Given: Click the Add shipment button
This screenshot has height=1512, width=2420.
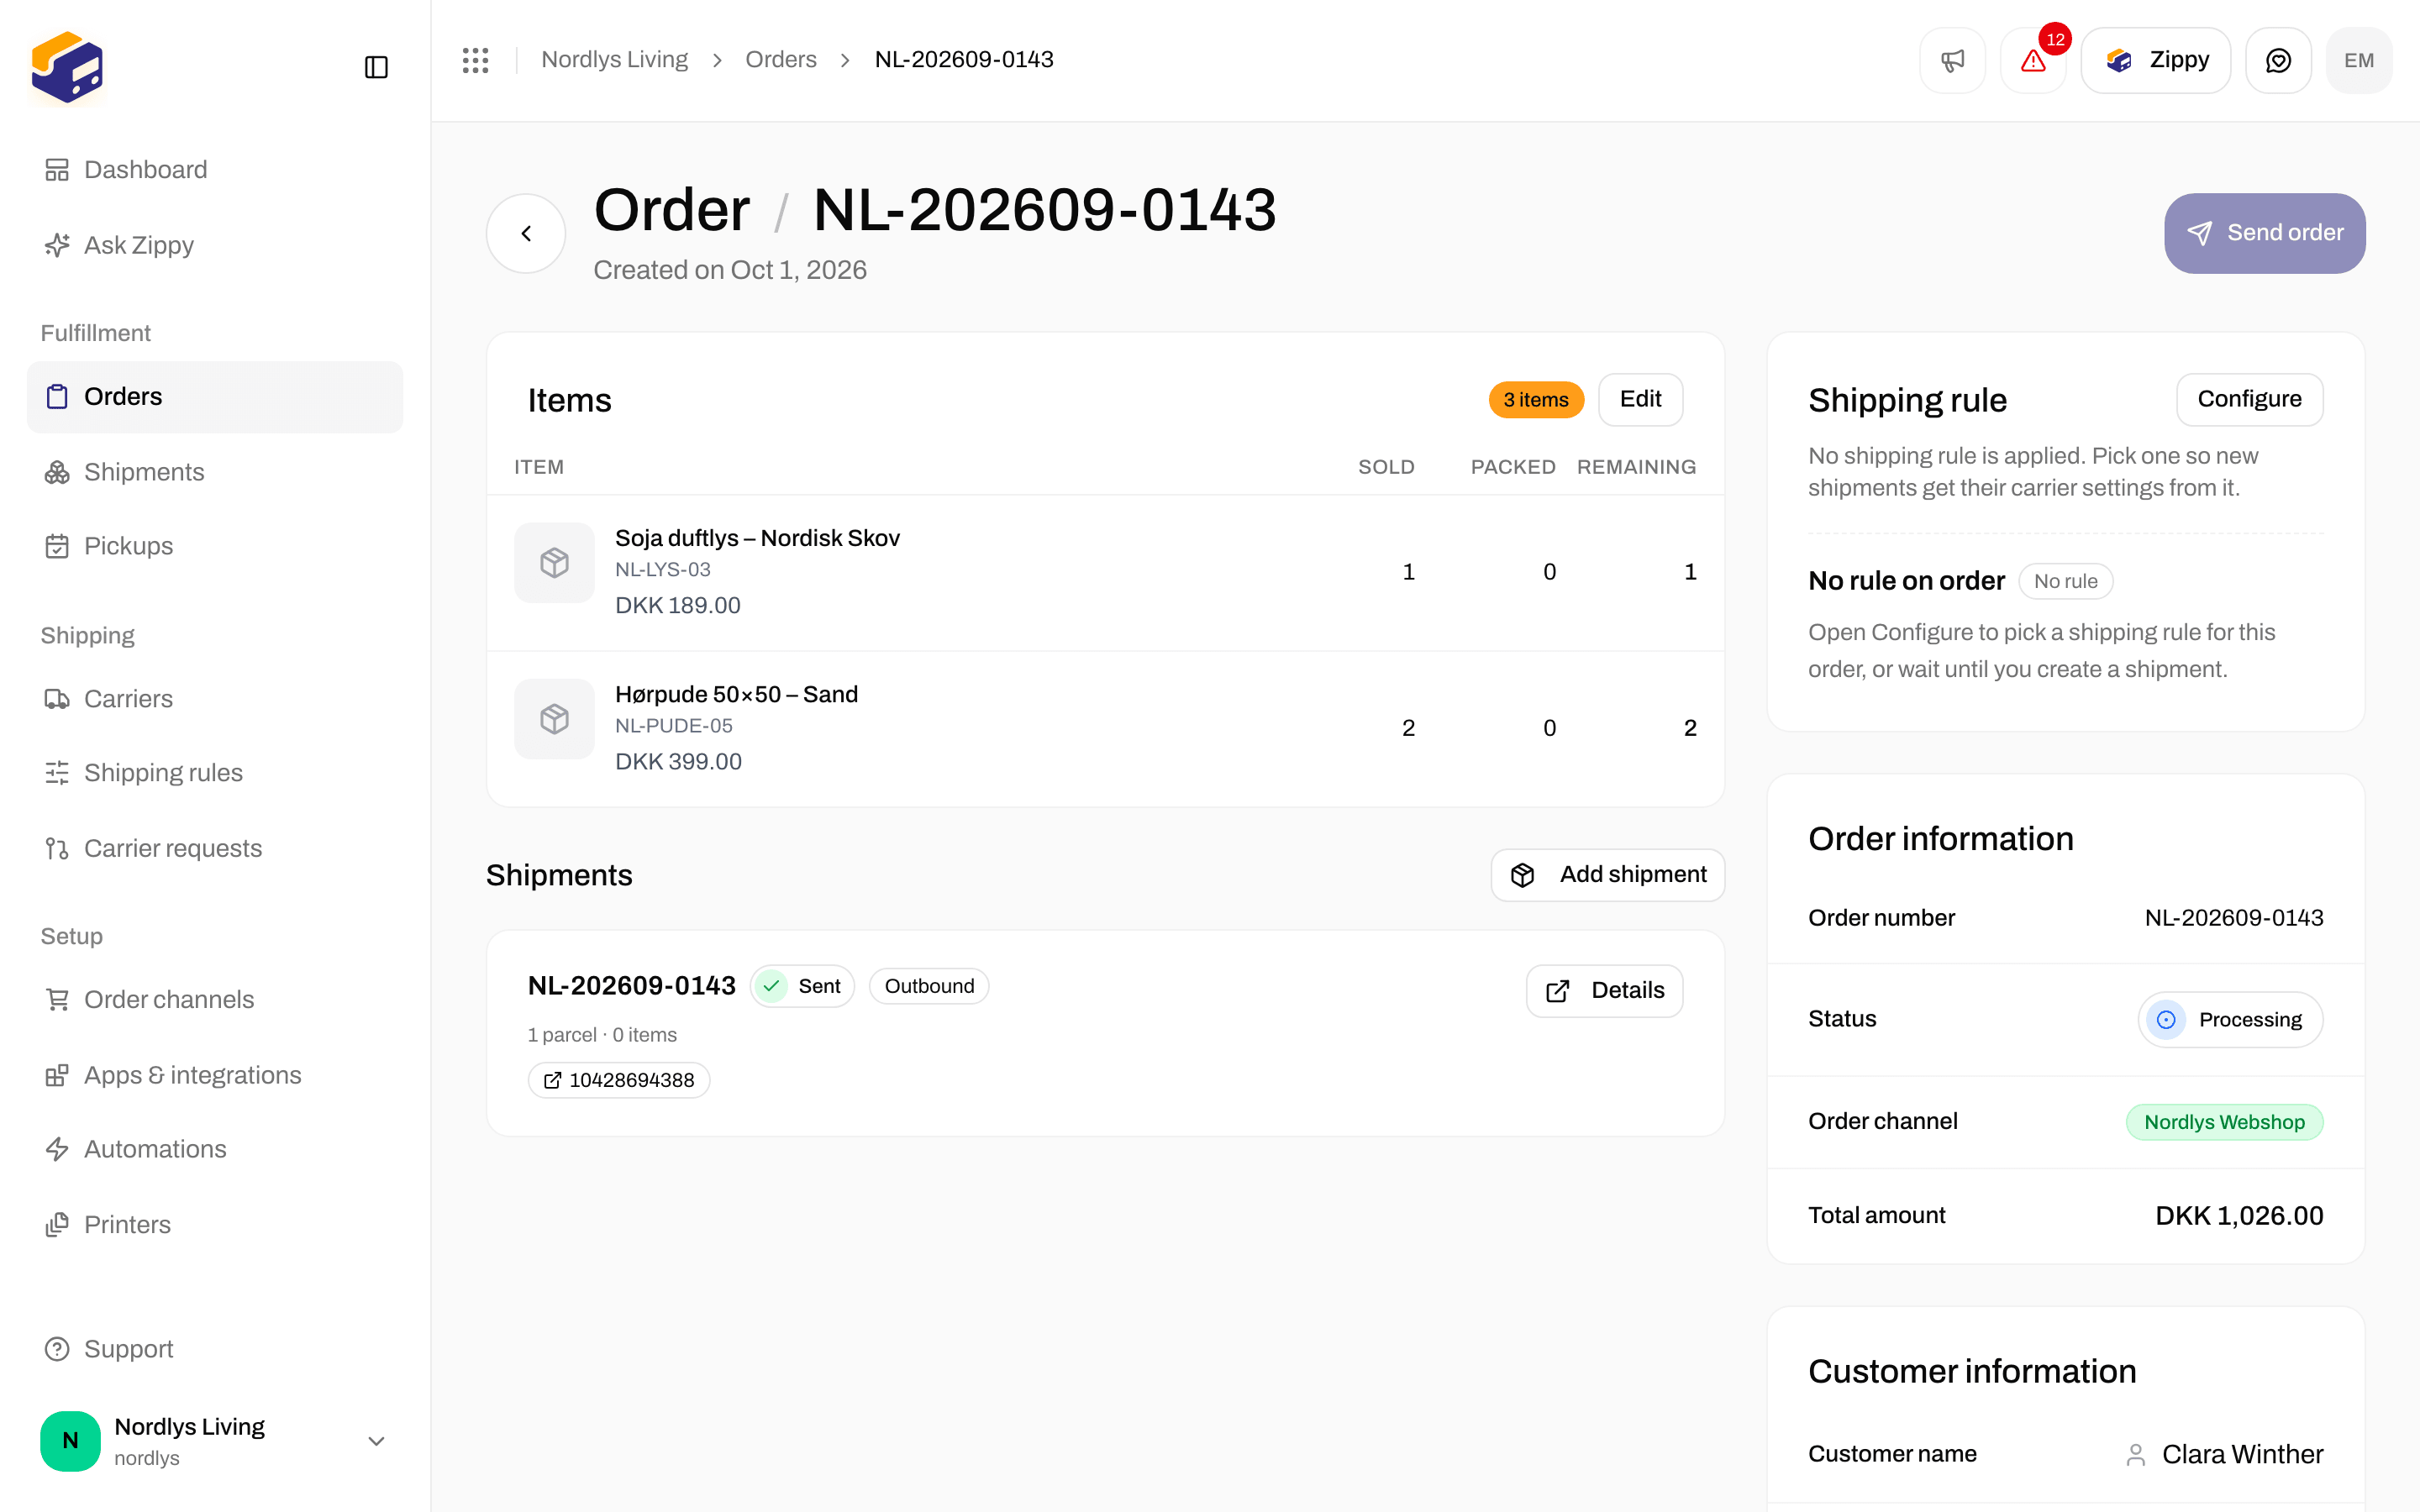Looking at the screenshot, I should click(1607, 875).
